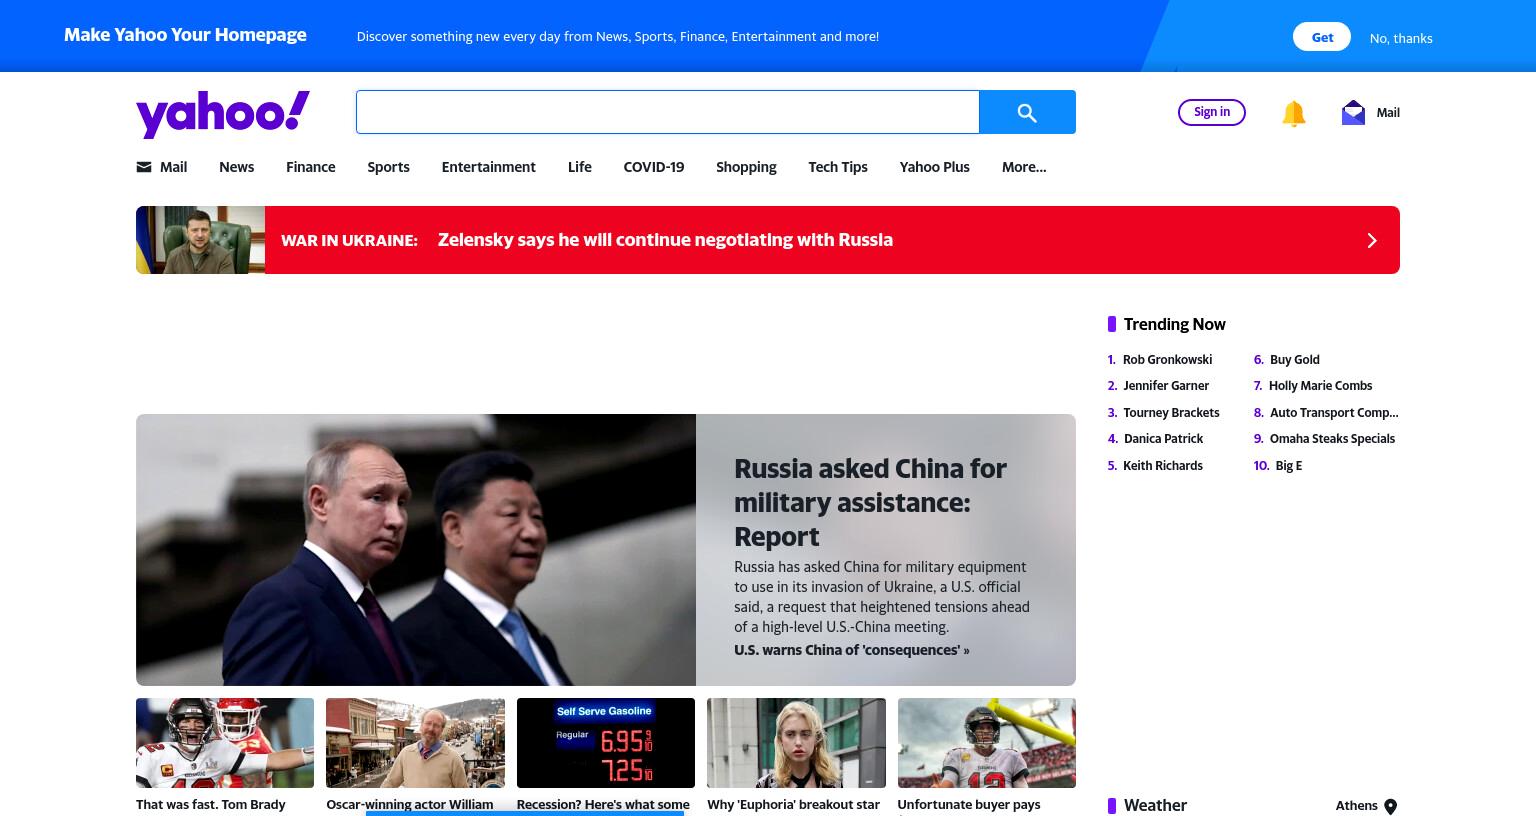Open trending topic Omaha Steaks Specials
The width and height of the screenshot is (1536, 816).
pos(1332,439)
